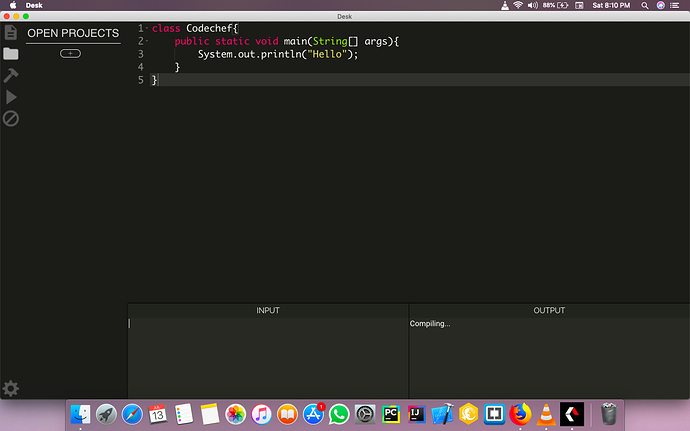This screenshot has width=690, height=431.
Task: Open Calendar from the dock
Action: click(x=158, y=414)
